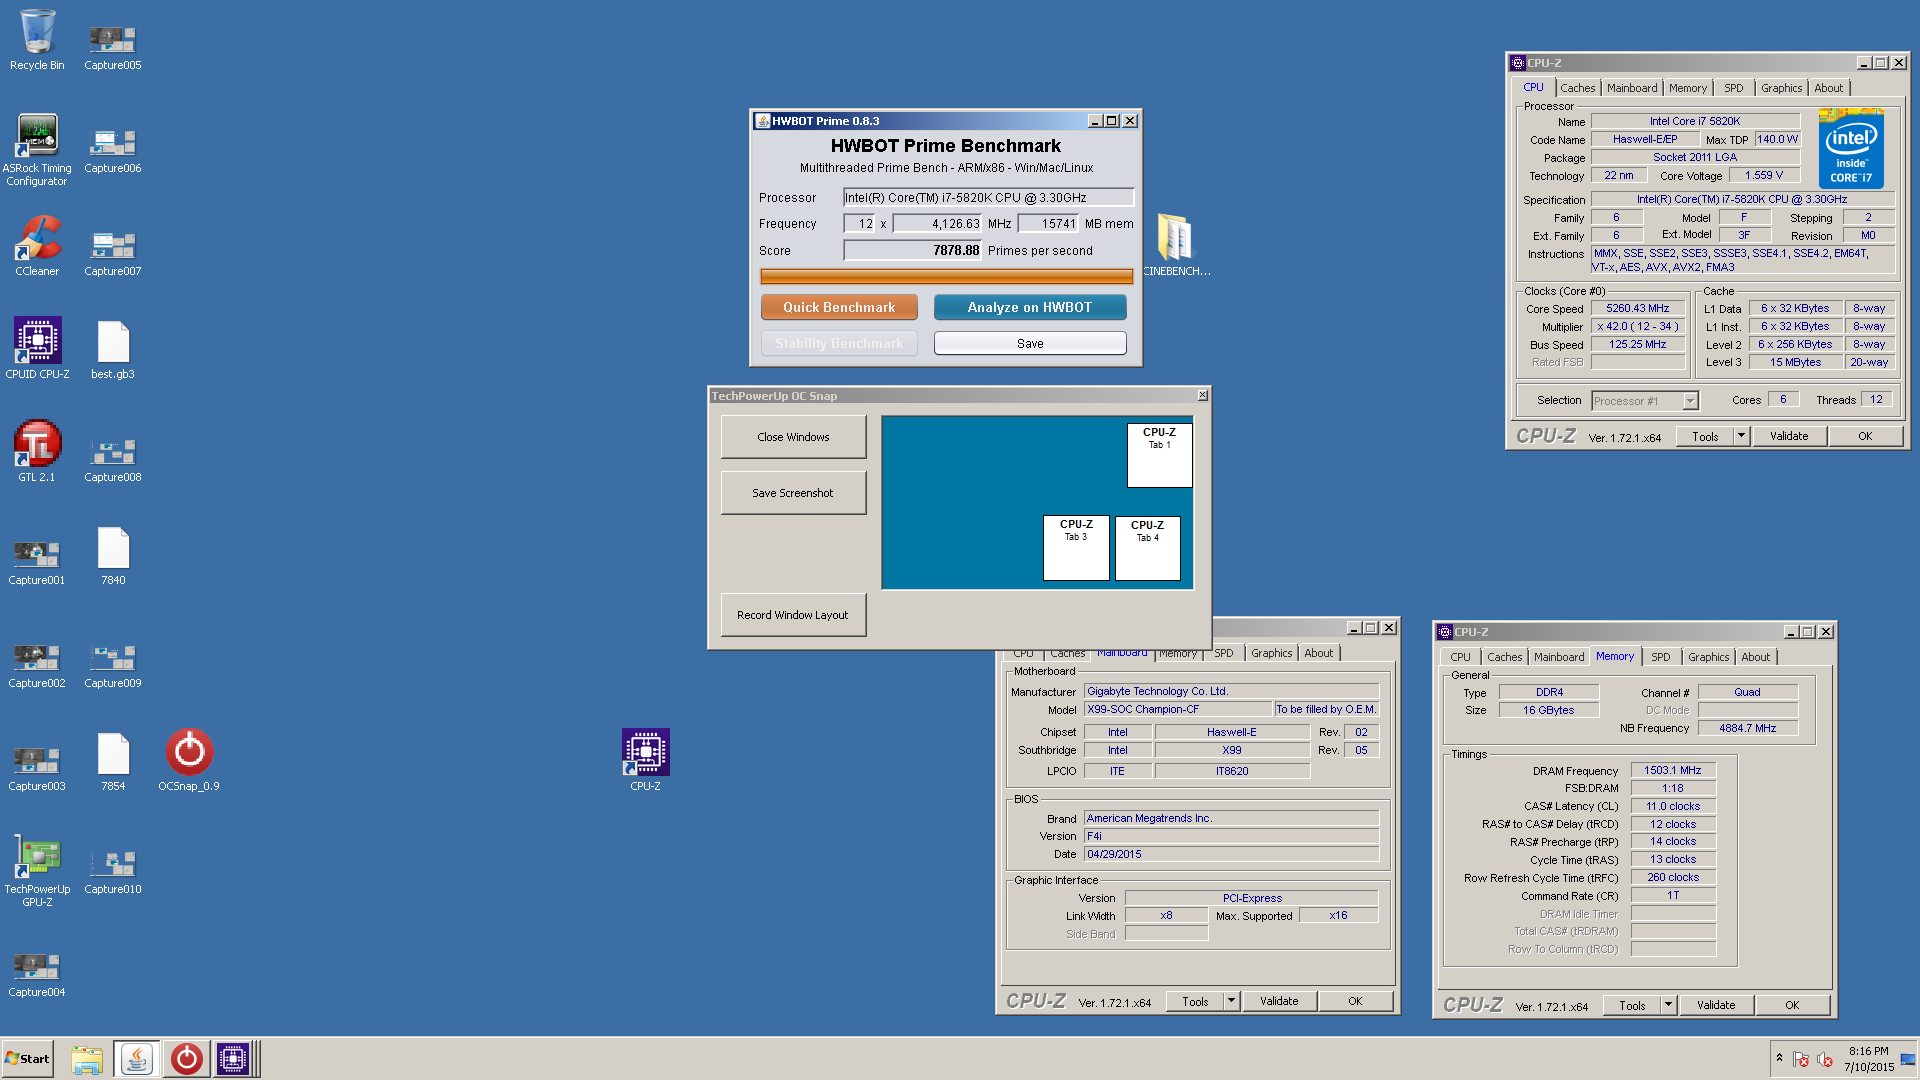Click the taskbar clock showing 8:16 PM
This screenshot has width=1920, height=1080.
coord(1869,1059)
